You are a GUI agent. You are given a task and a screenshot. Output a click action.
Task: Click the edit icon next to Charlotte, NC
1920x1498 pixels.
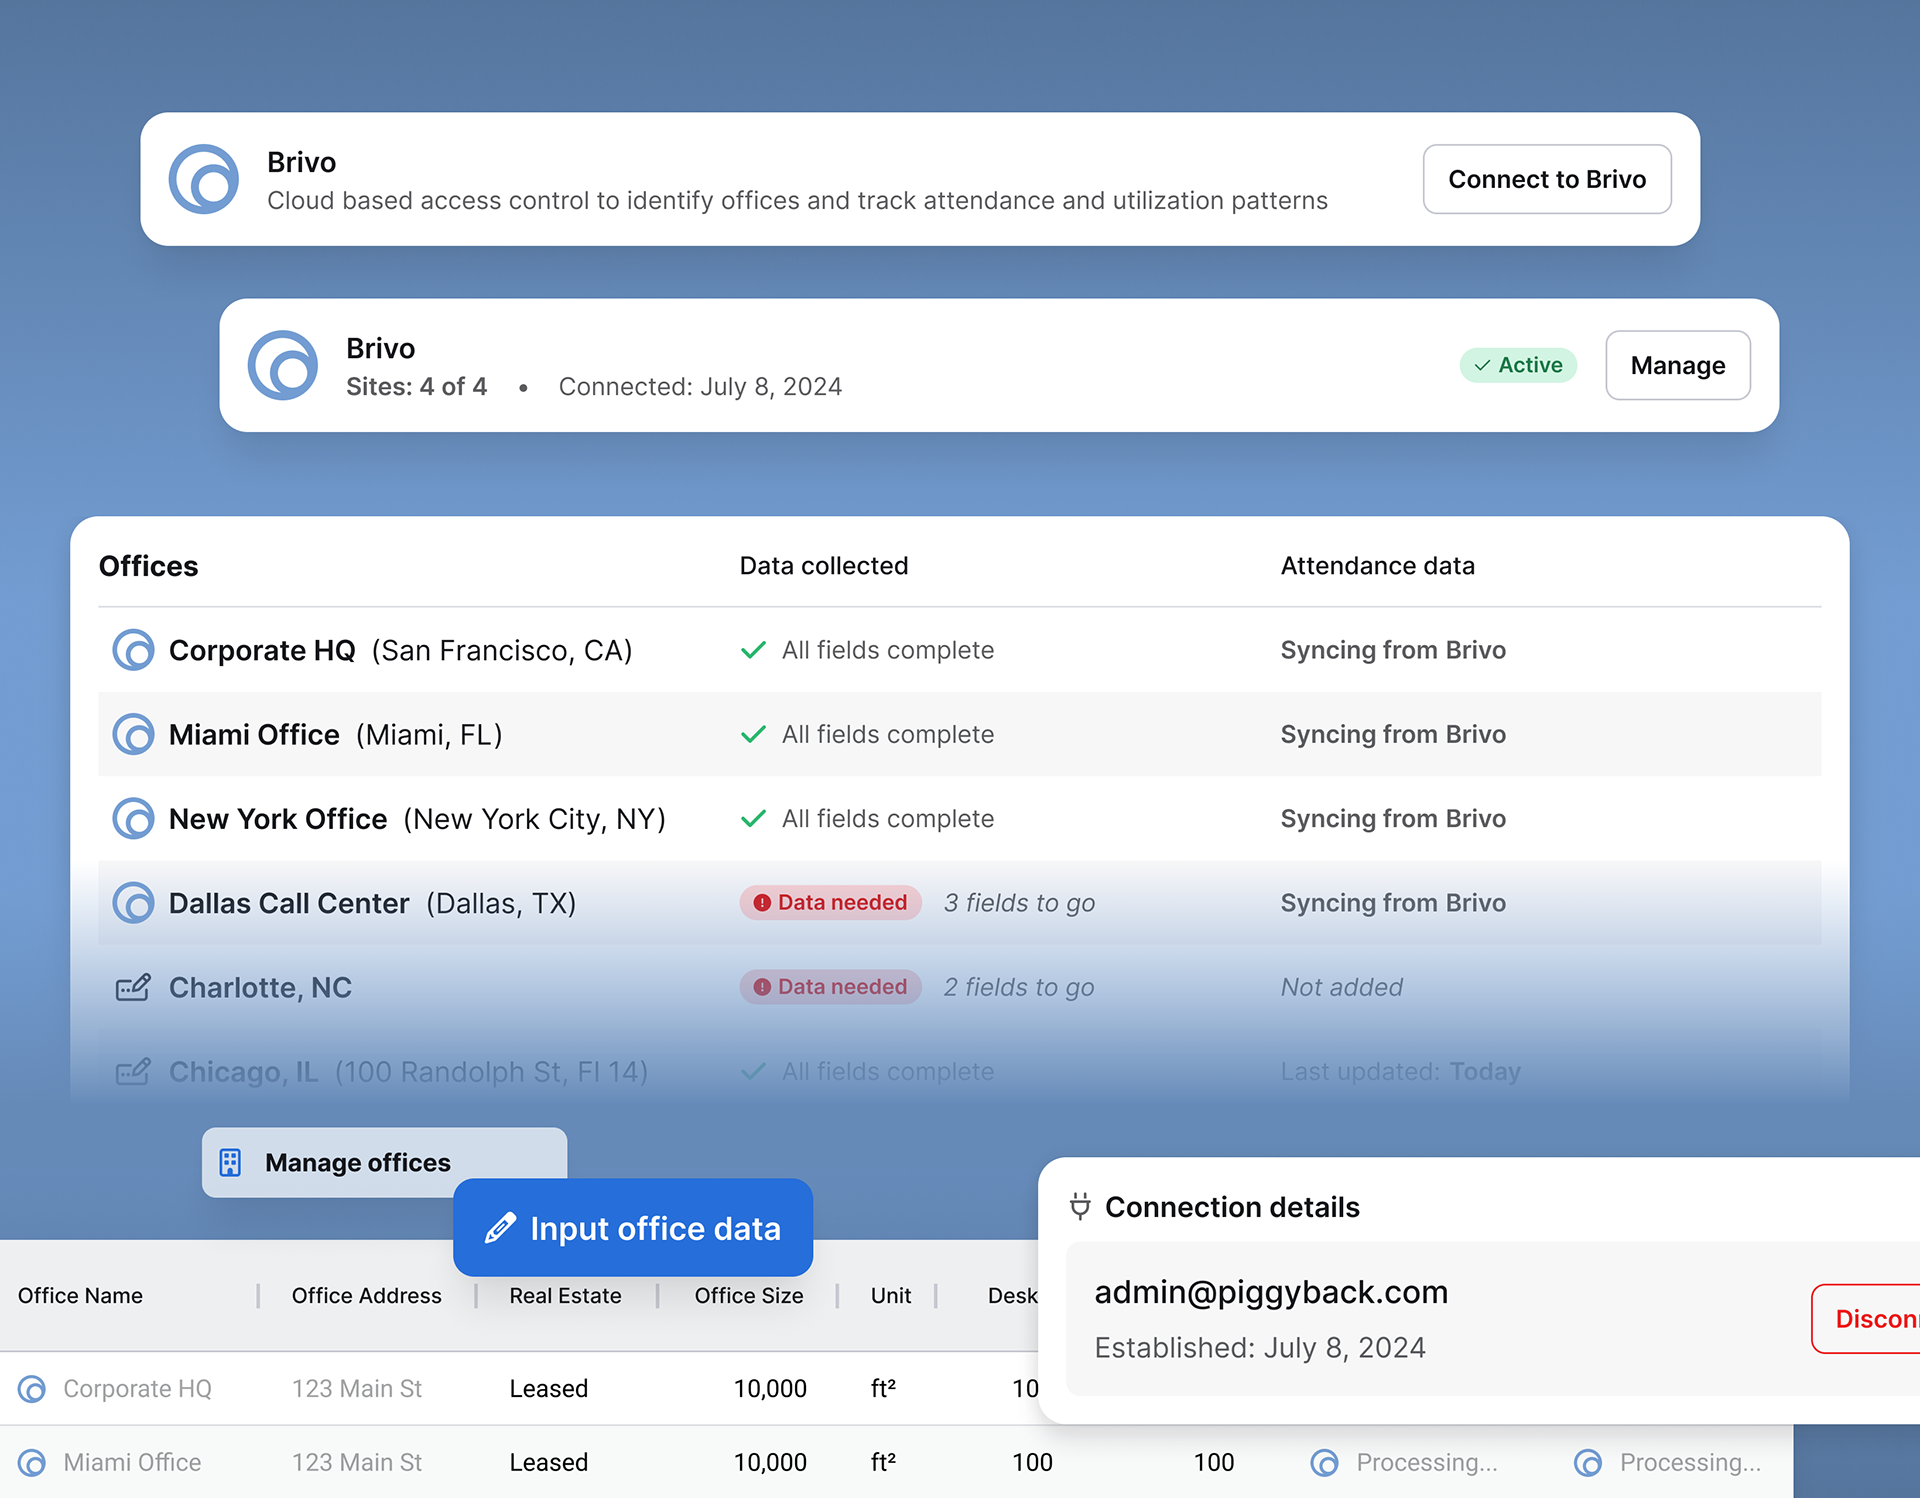pyautogui.click(x=133, y=988)
